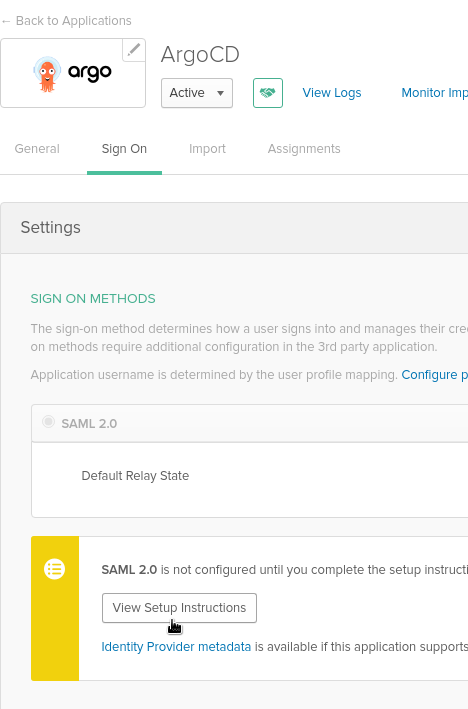Open the Monitor Imports link
Screen dimensions: 468x709
(435, 93)
